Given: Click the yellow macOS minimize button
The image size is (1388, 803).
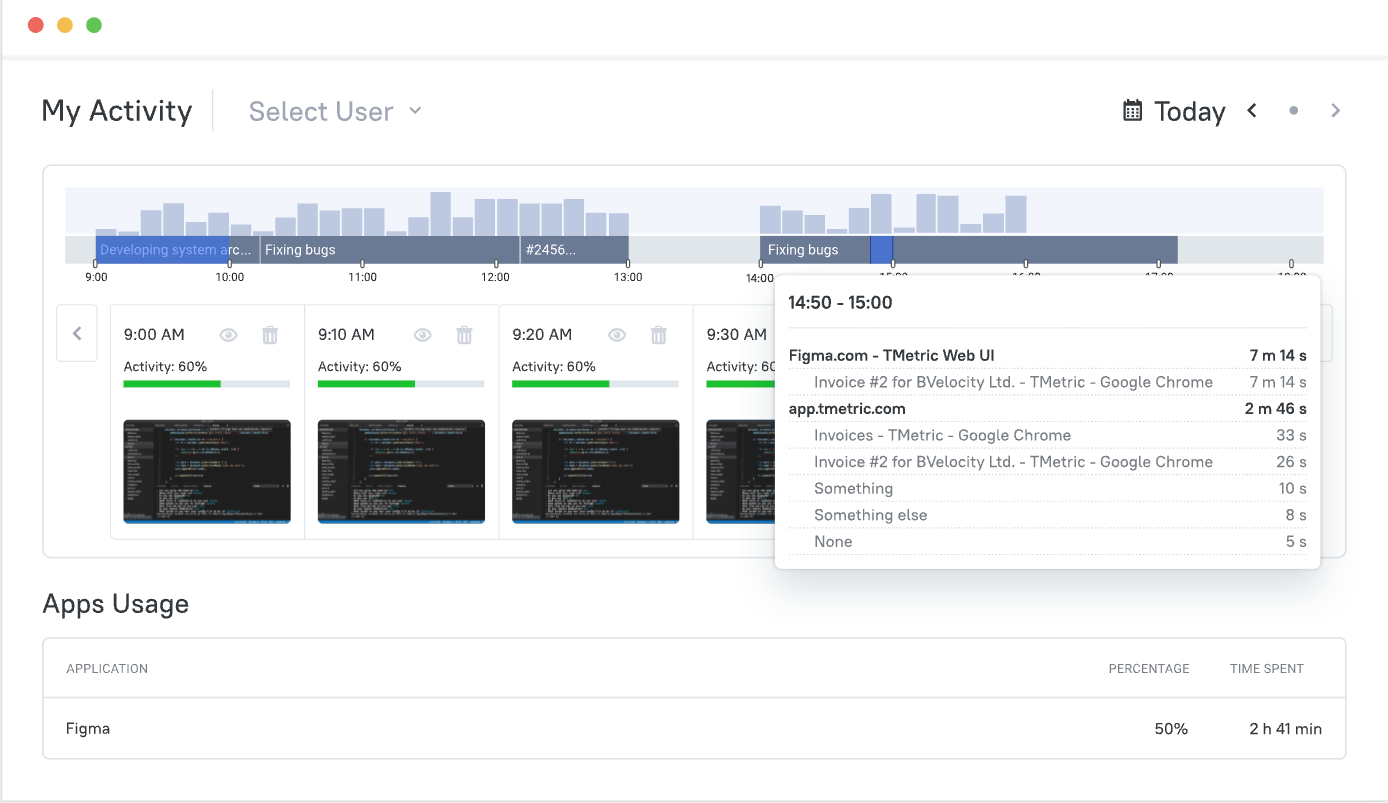Looking at the screenshot, I should tap(65, 25).
